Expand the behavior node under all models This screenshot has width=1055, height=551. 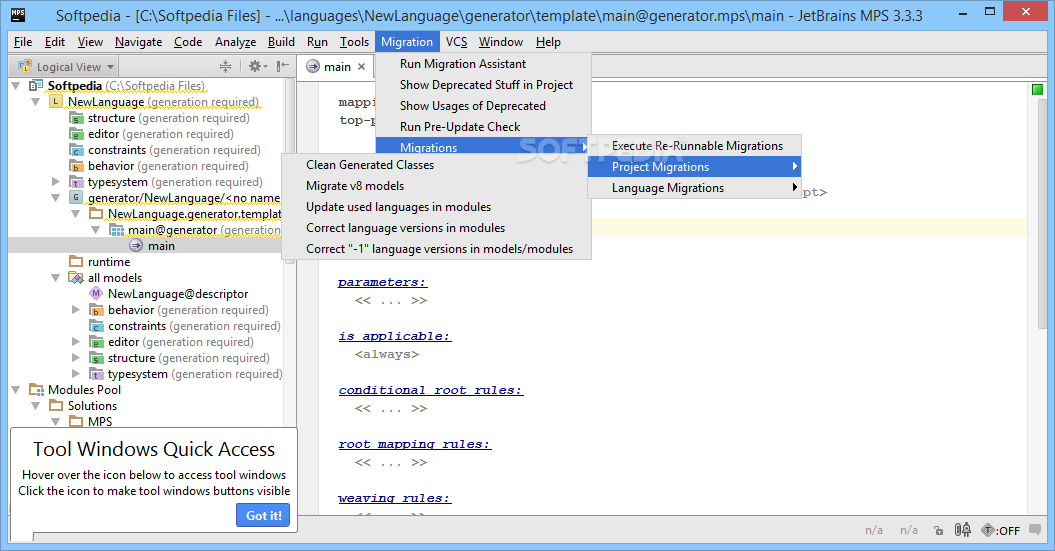coord(76,309)
